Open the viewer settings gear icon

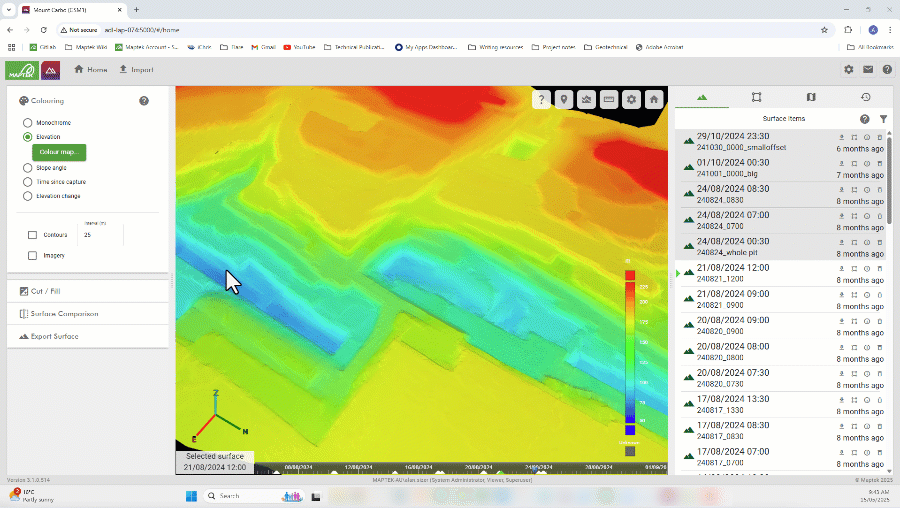[631, 99]
